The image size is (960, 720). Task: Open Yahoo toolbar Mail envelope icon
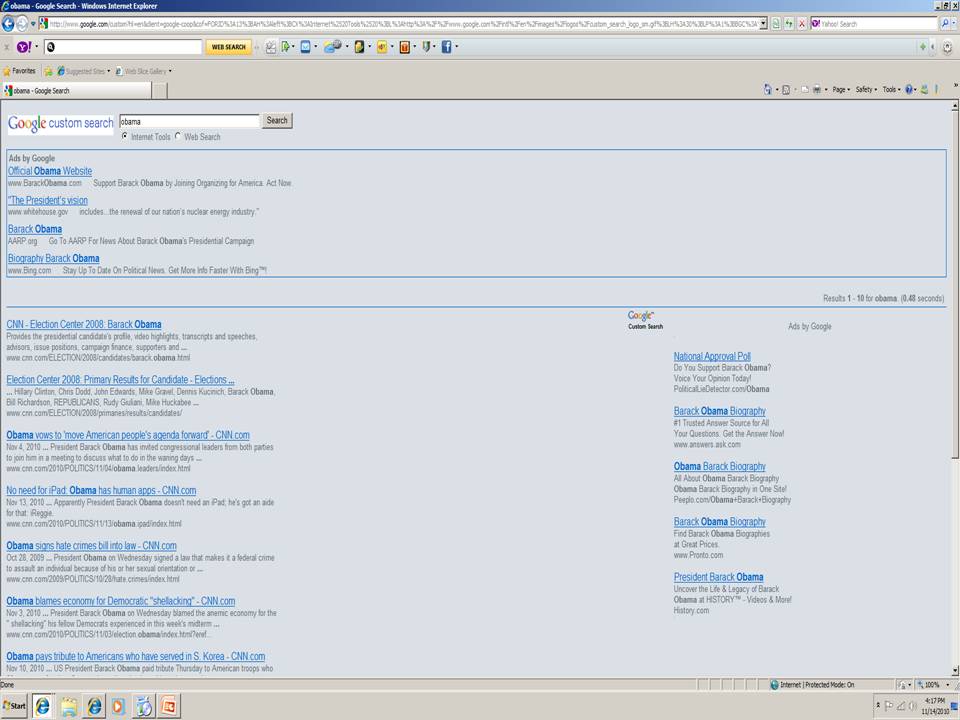pos(305,47)
